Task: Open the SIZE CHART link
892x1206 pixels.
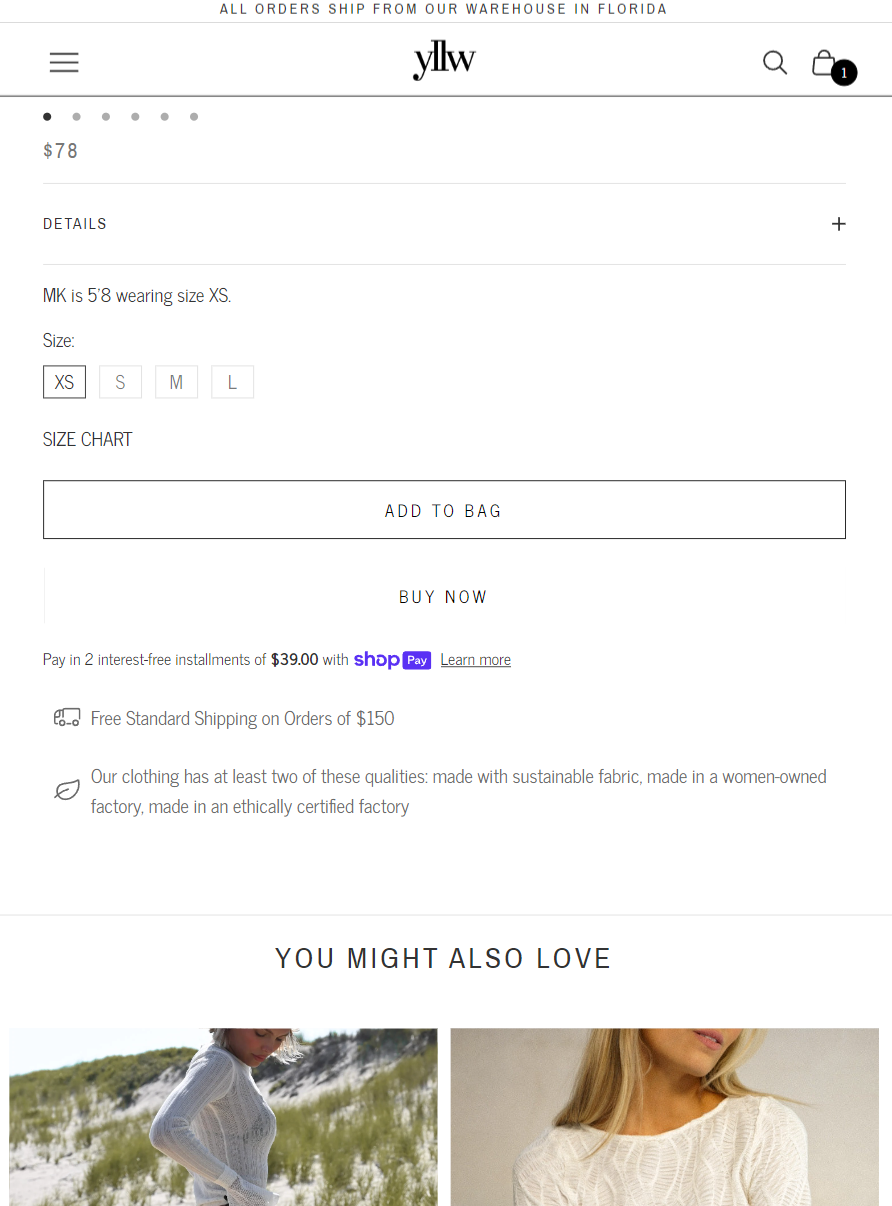Action: (88, 439)
